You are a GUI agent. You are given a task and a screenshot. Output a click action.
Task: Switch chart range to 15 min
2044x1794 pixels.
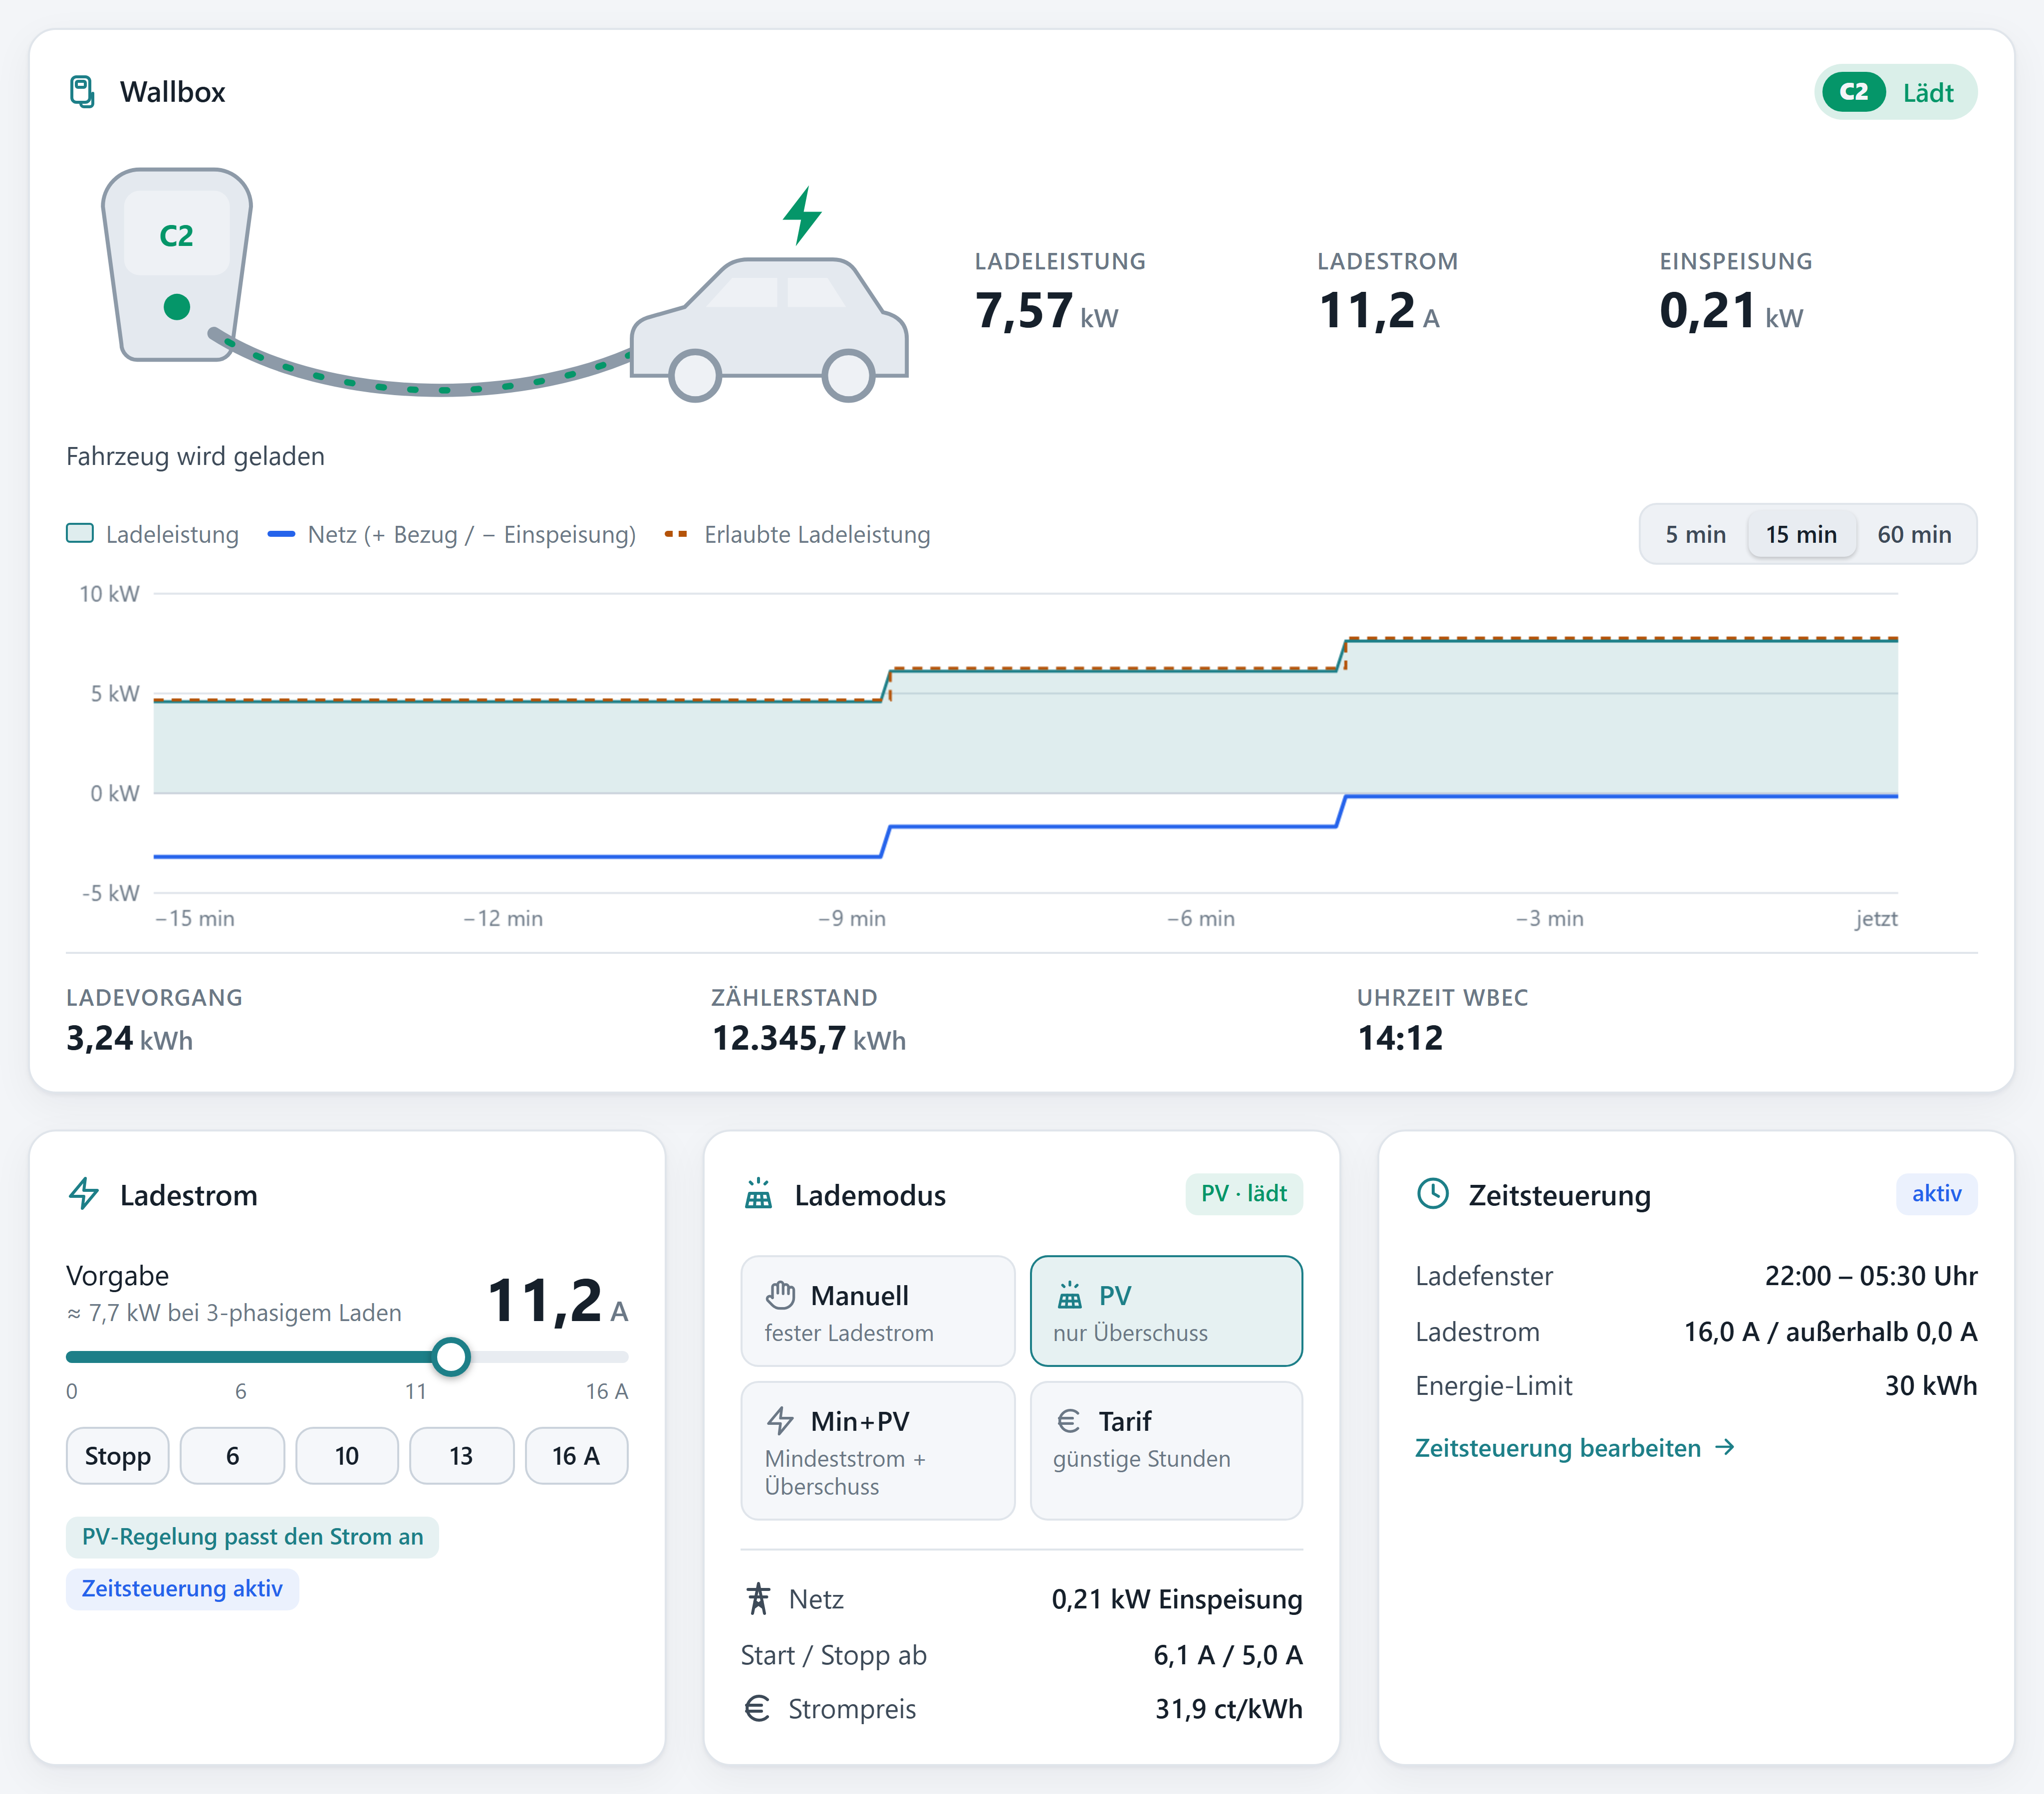coord(1801,534)
